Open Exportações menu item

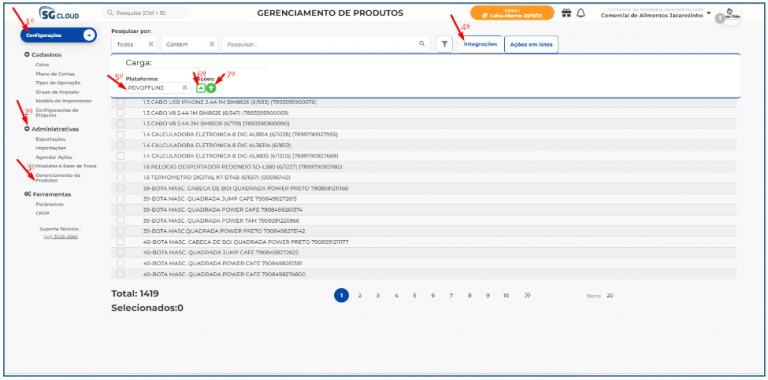tap(50, 139)
